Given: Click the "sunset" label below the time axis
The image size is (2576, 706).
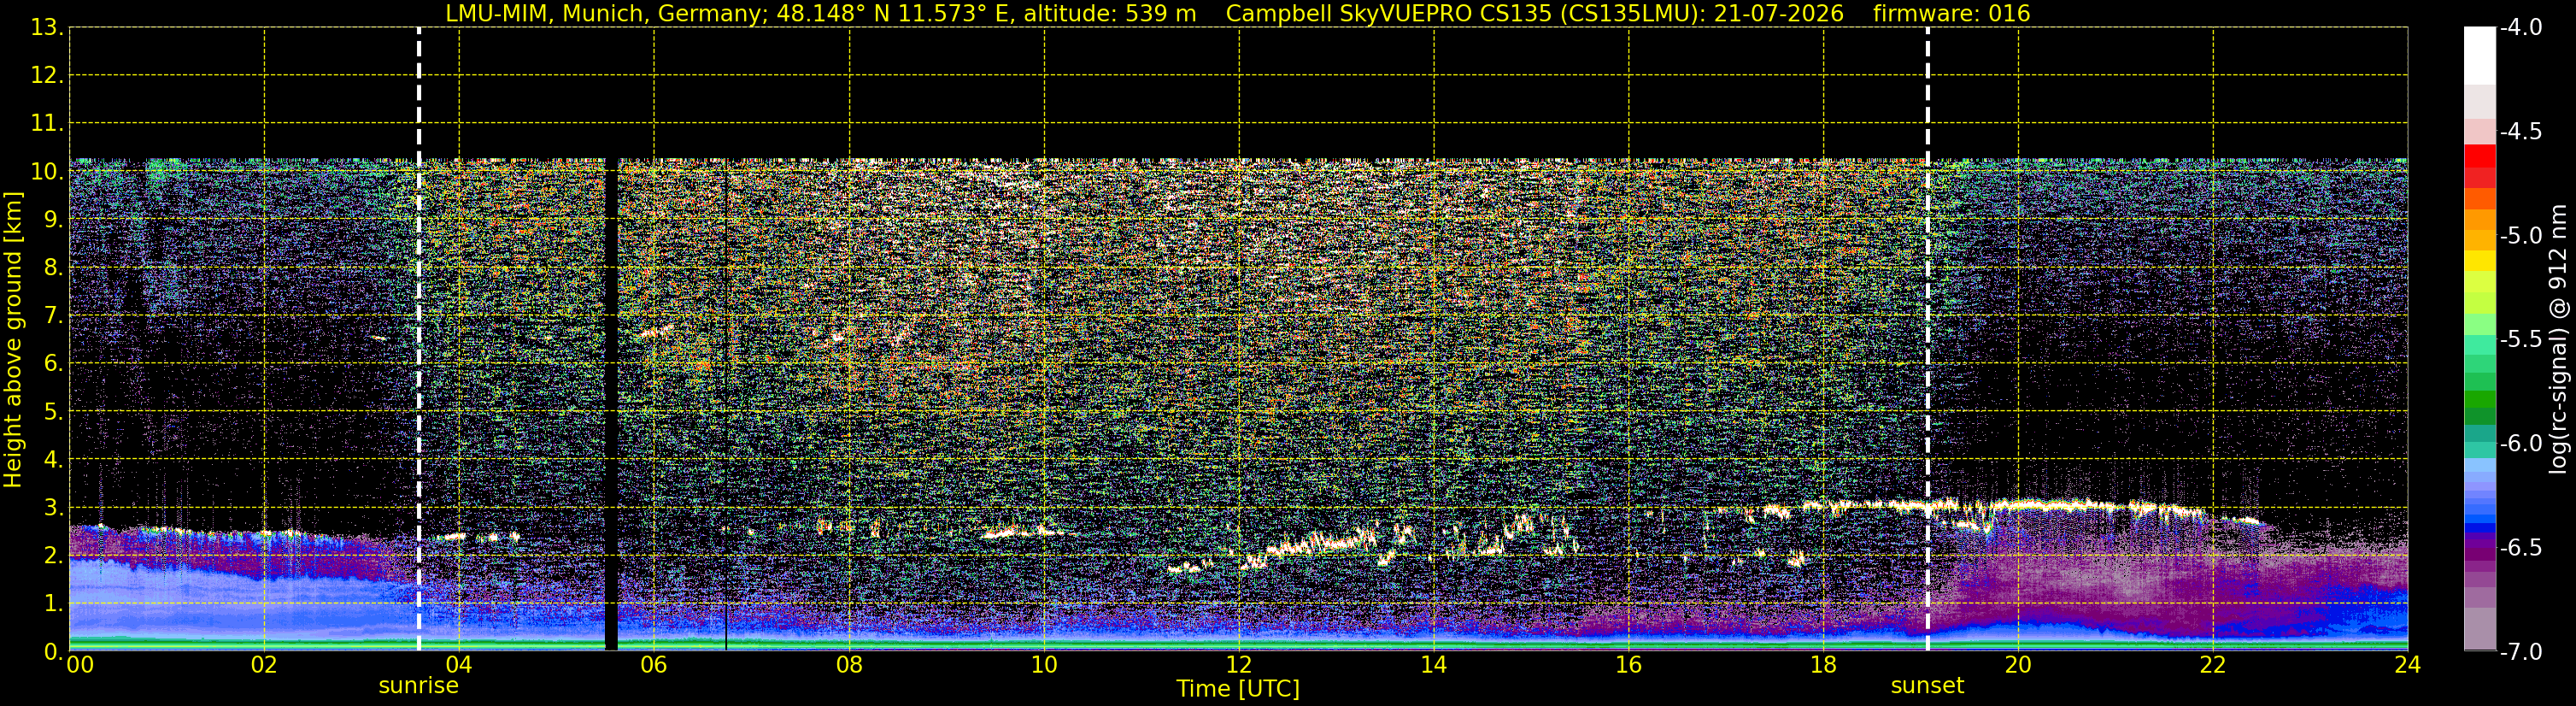Looking at the screenshot, I should 1927,686.
